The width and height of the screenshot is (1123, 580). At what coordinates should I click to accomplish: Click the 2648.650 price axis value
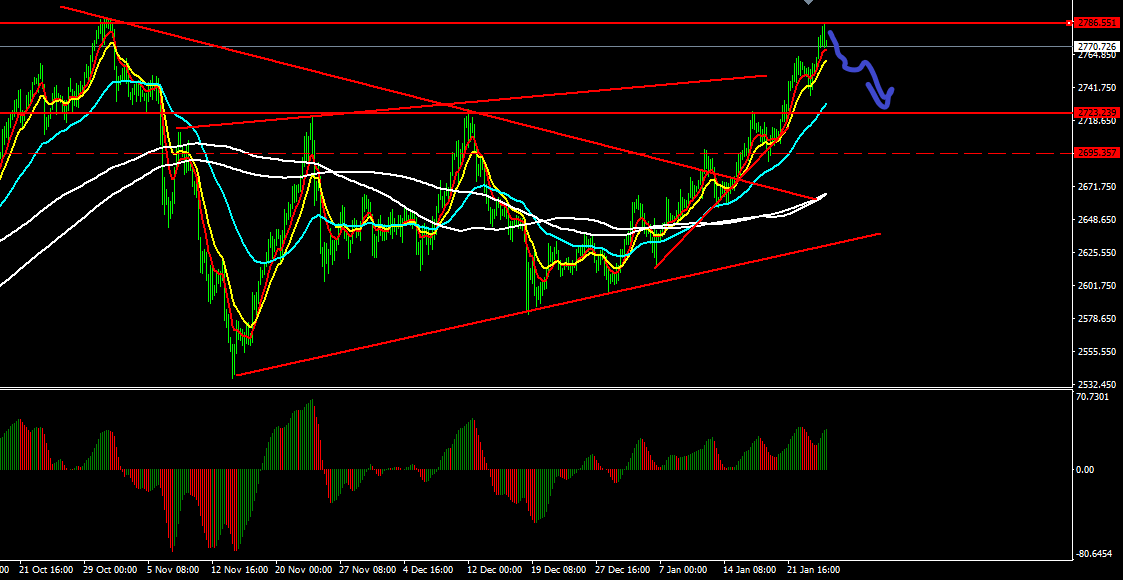click(1097, 219)
